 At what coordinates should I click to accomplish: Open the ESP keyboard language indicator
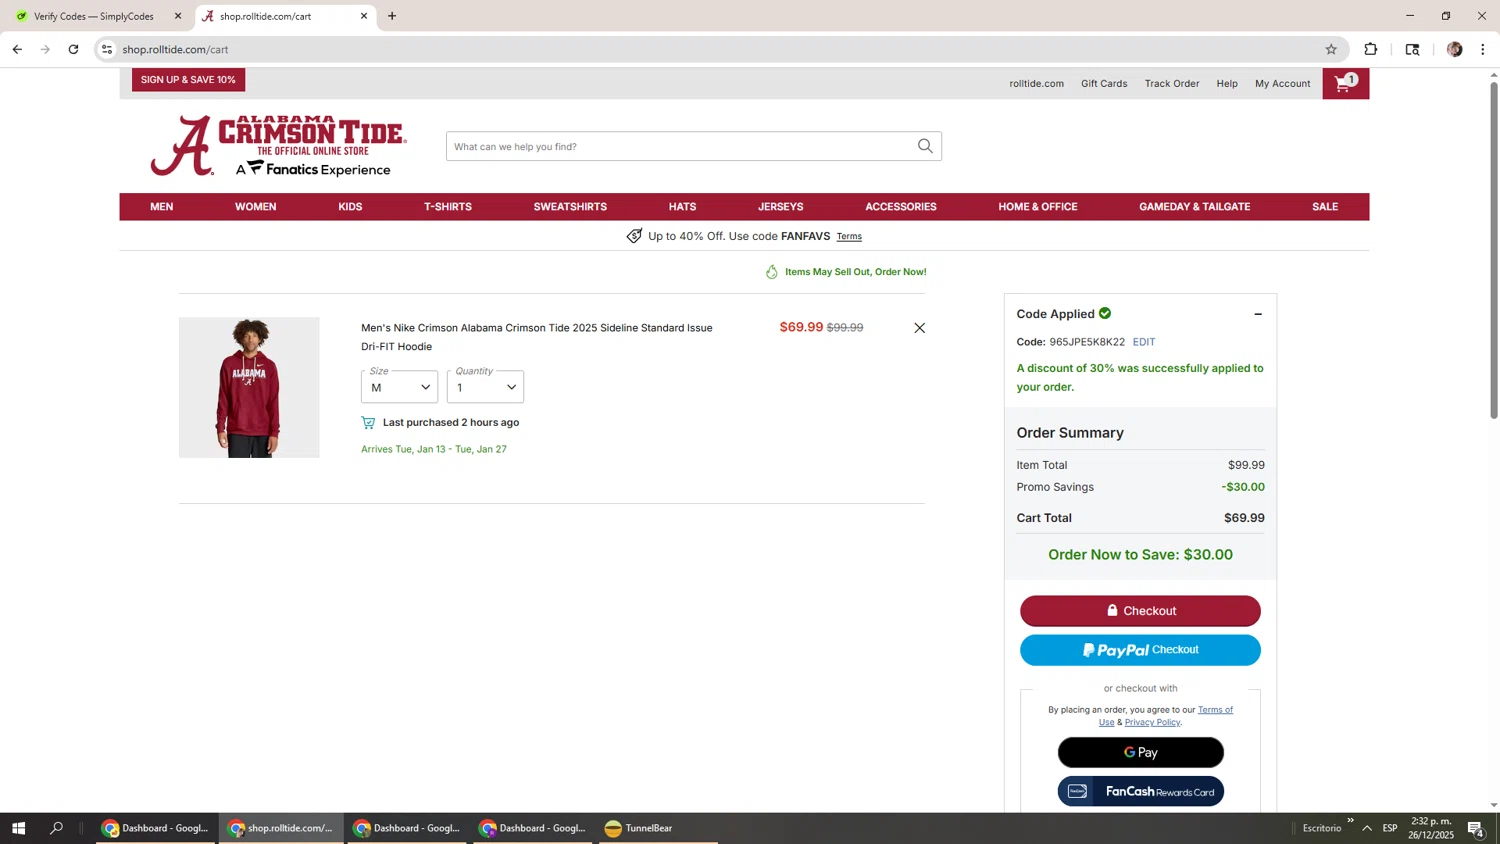click(x=1390, y=828)
